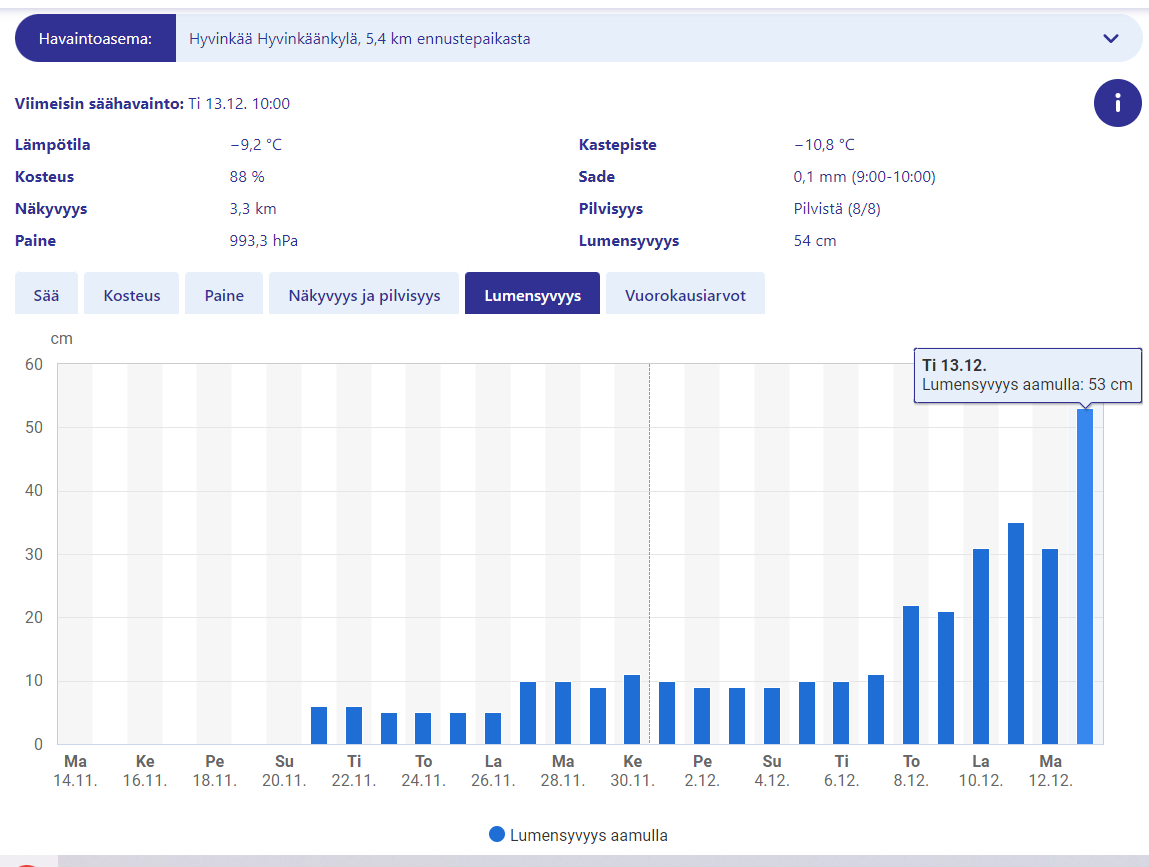This screenshot has width=1149, height=867.
Task: Click the bar for Ma 12.12.
Action: point(1050,648)
